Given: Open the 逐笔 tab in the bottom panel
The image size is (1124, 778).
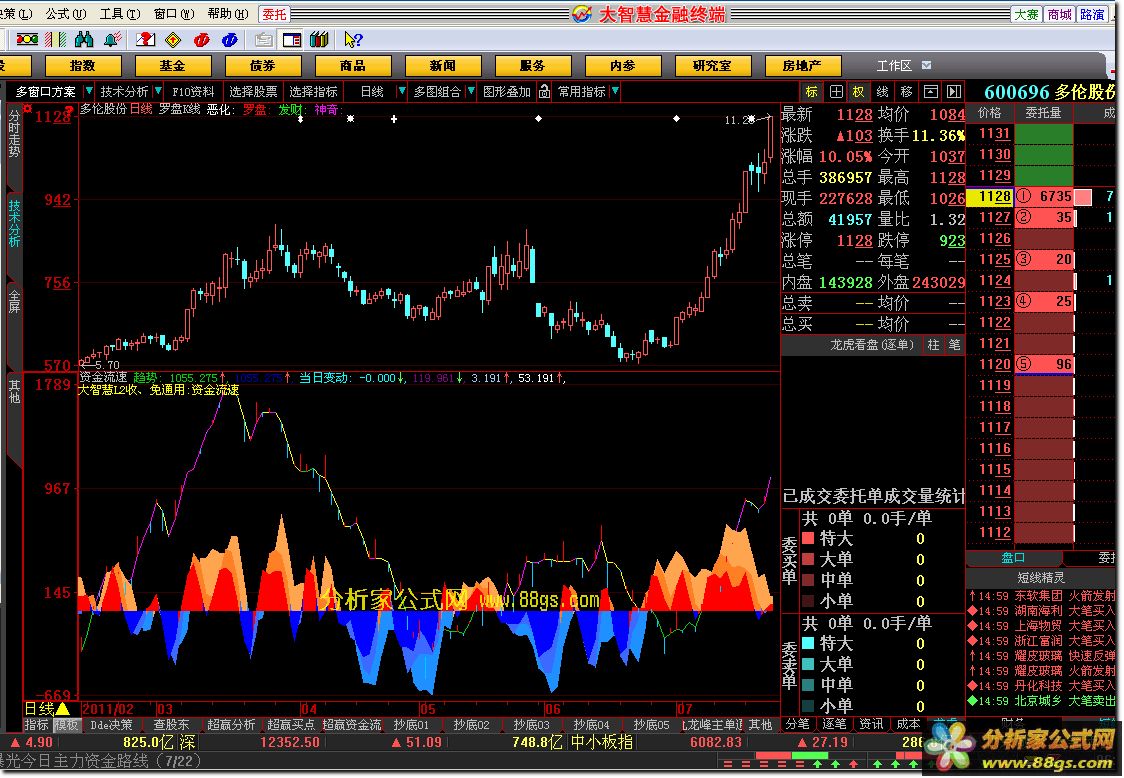Looking at the screenshot, I should (x=834, y=724).
